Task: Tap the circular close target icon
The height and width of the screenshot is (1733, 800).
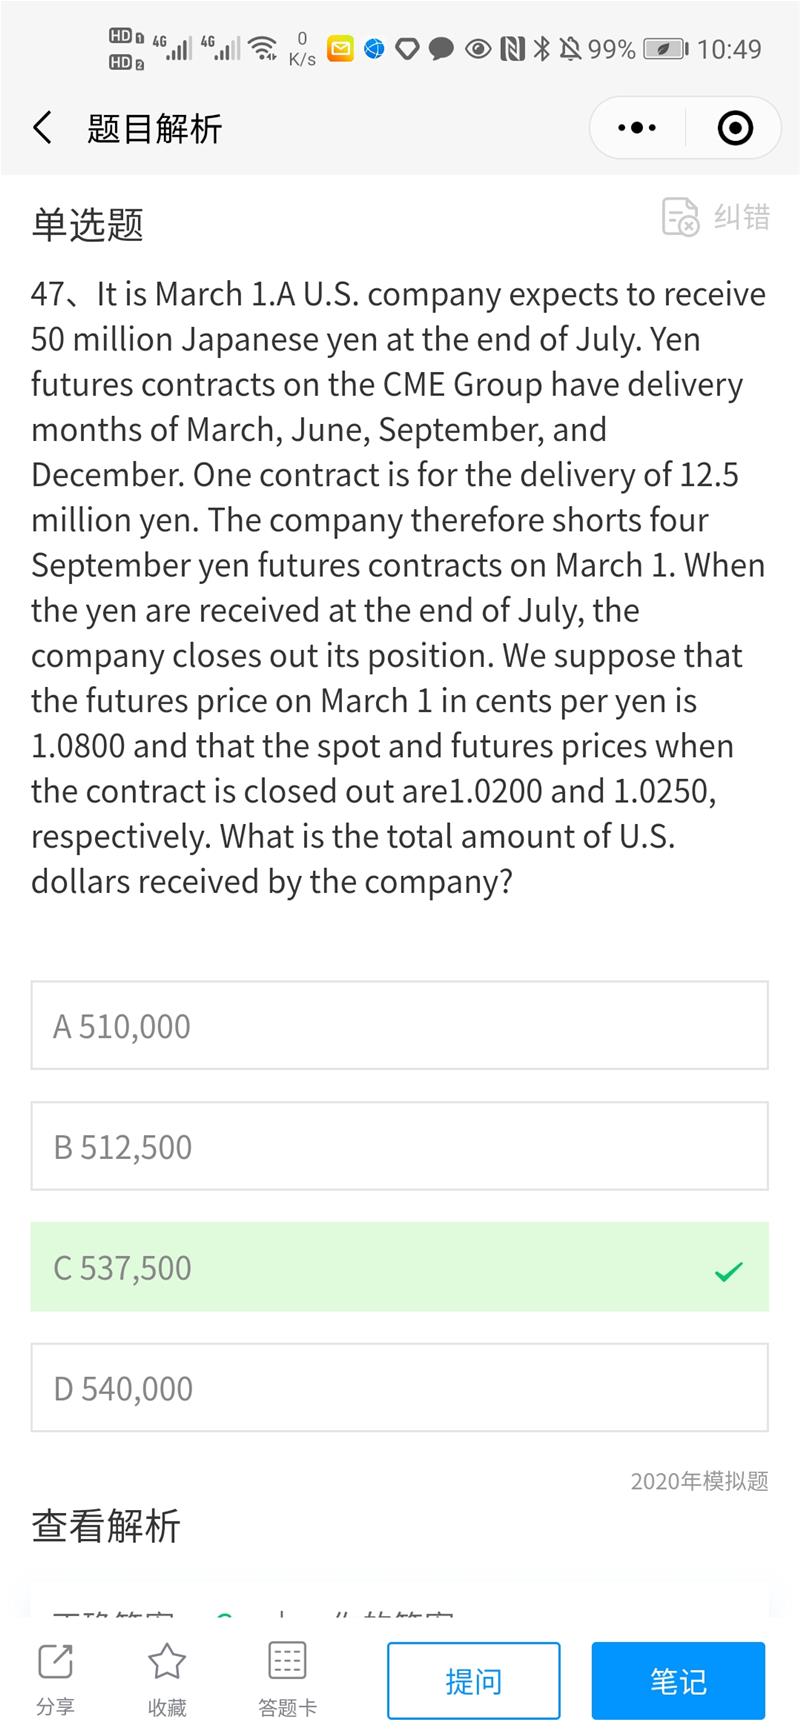Action: [x=735, y=128]
